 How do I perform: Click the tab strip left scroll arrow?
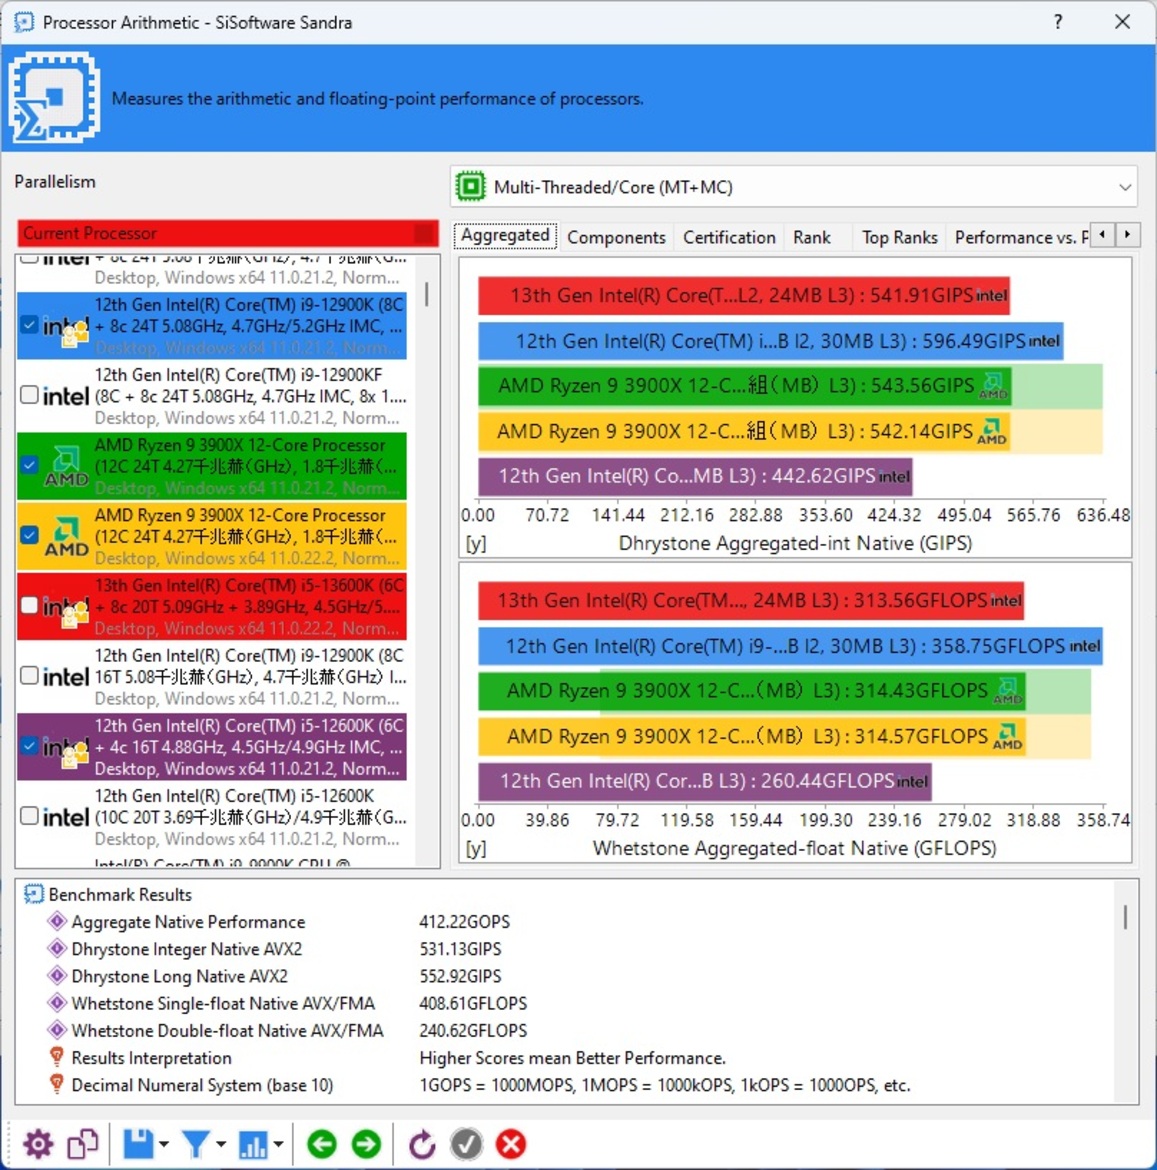coord(1103,235)
